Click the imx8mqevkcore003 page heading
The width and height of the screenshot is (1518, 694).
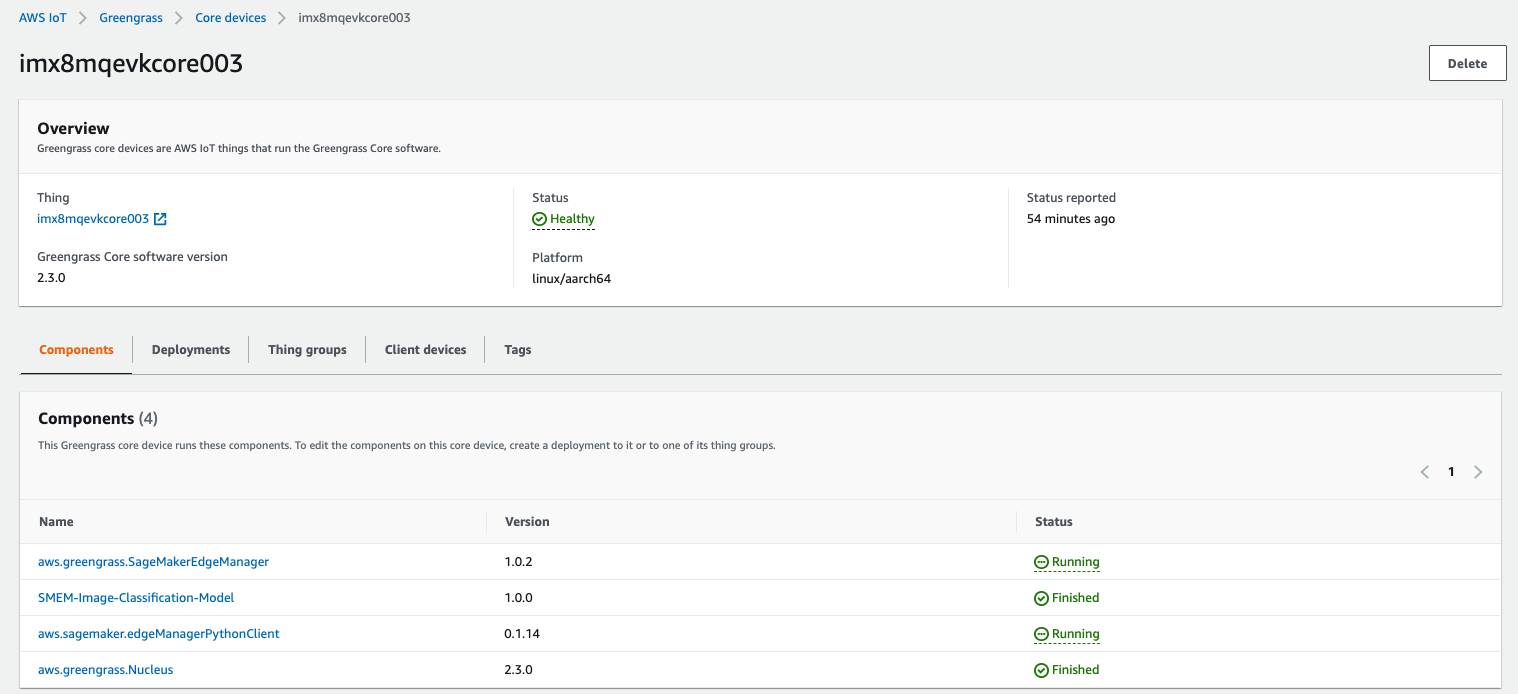point(131,64)
